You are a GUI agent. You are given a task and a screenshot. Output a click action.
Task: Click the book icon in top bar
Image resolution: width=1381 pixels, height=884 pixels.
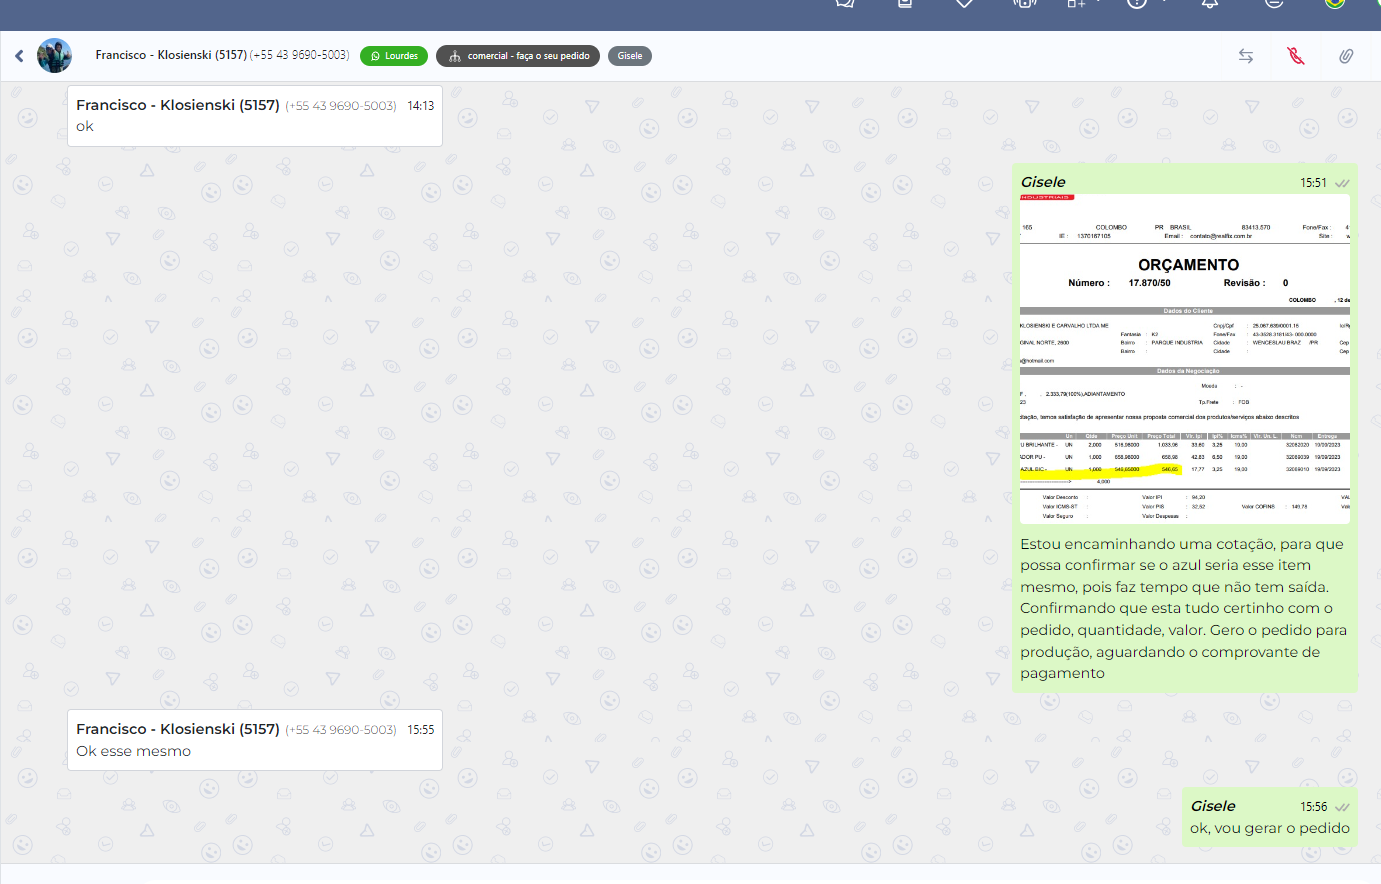[905, 4]
